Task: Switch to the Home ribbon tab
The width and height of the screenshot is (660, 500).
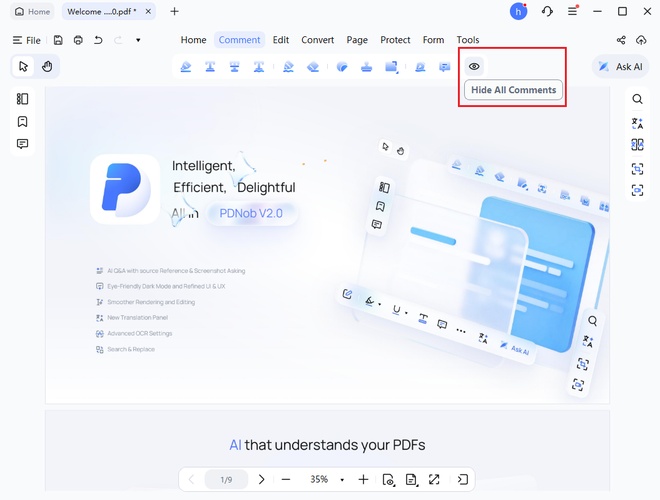Action: [194, 40]
